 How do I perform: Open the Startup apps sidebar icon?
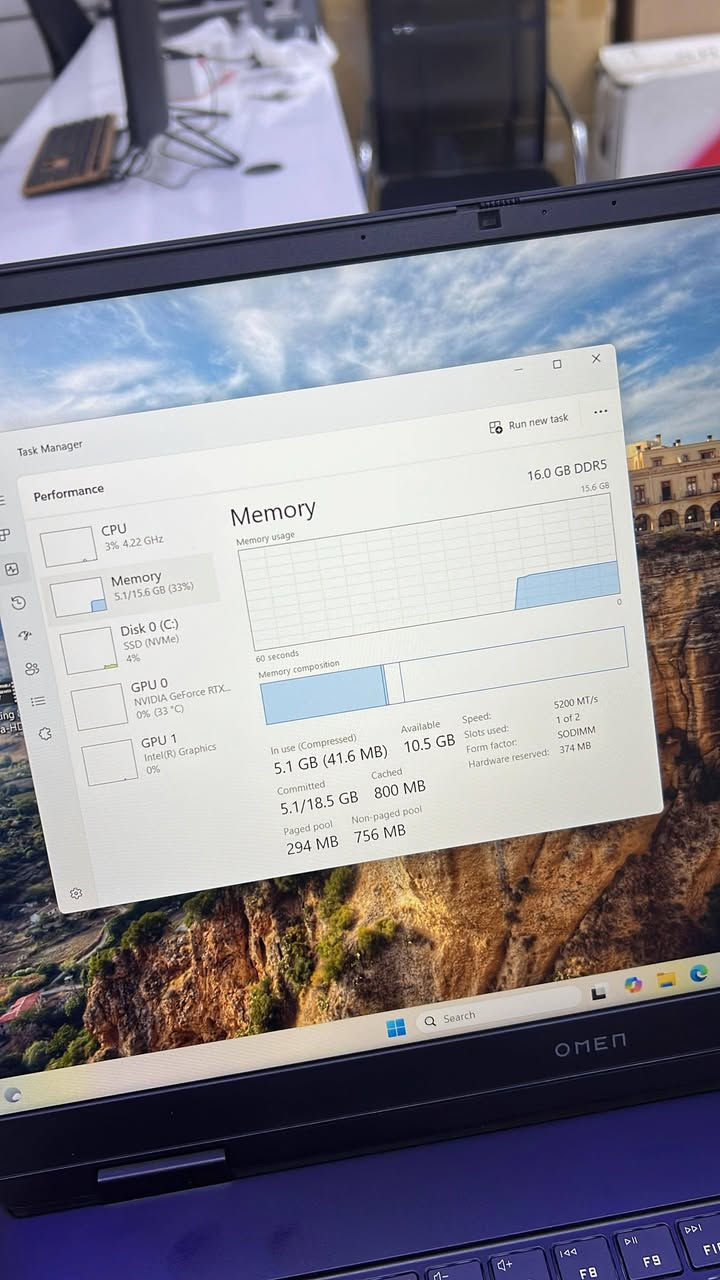(x=25, y=635)
